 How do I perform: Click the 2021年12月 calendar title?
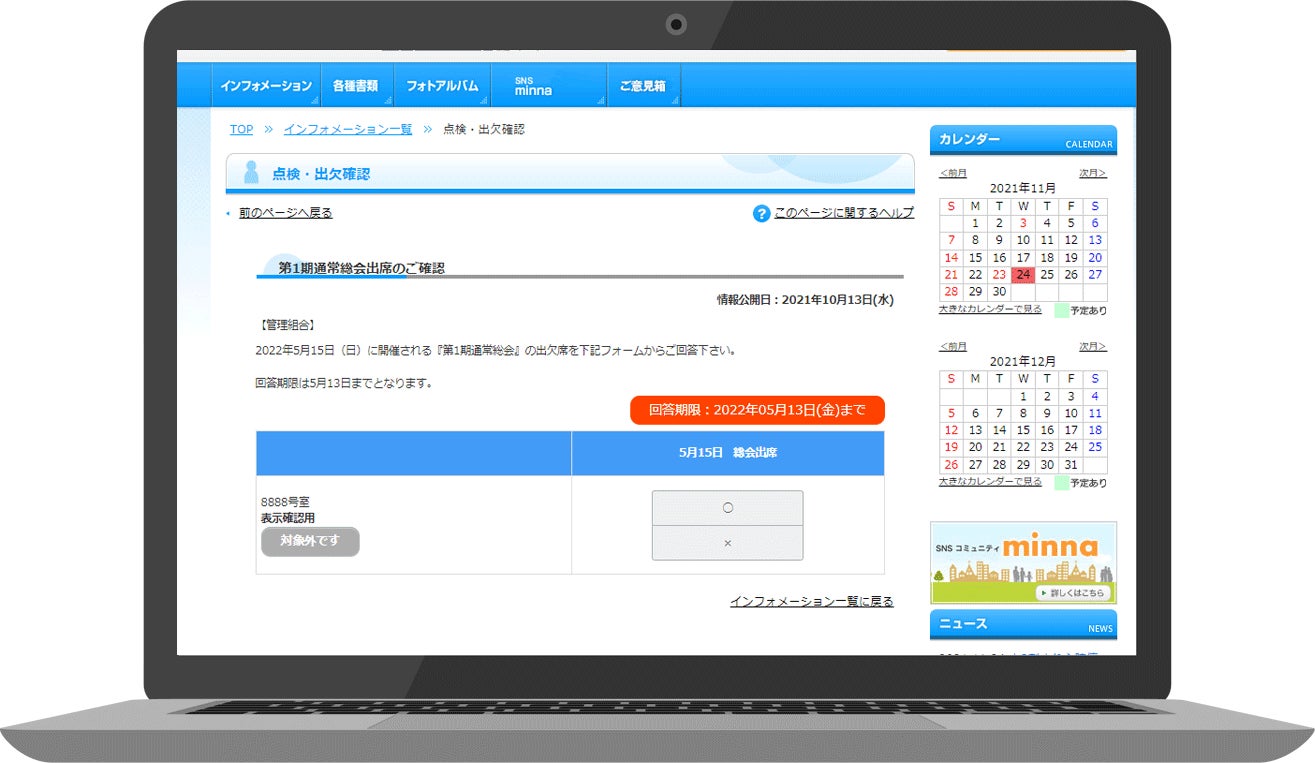pos(1023,361)
